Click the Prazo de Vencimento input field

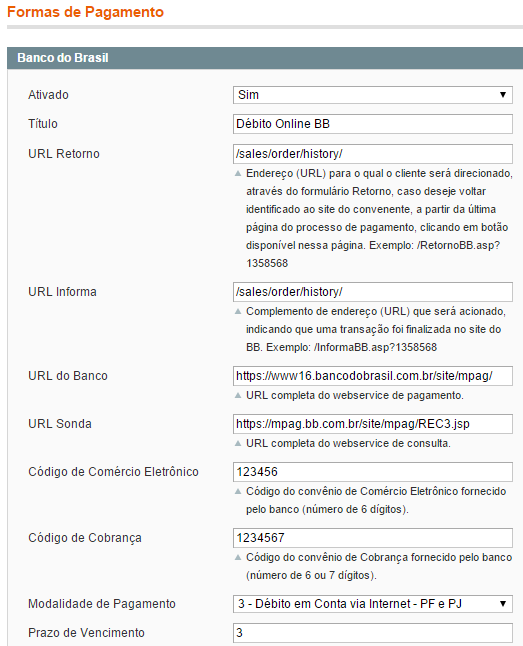(373, 633)
